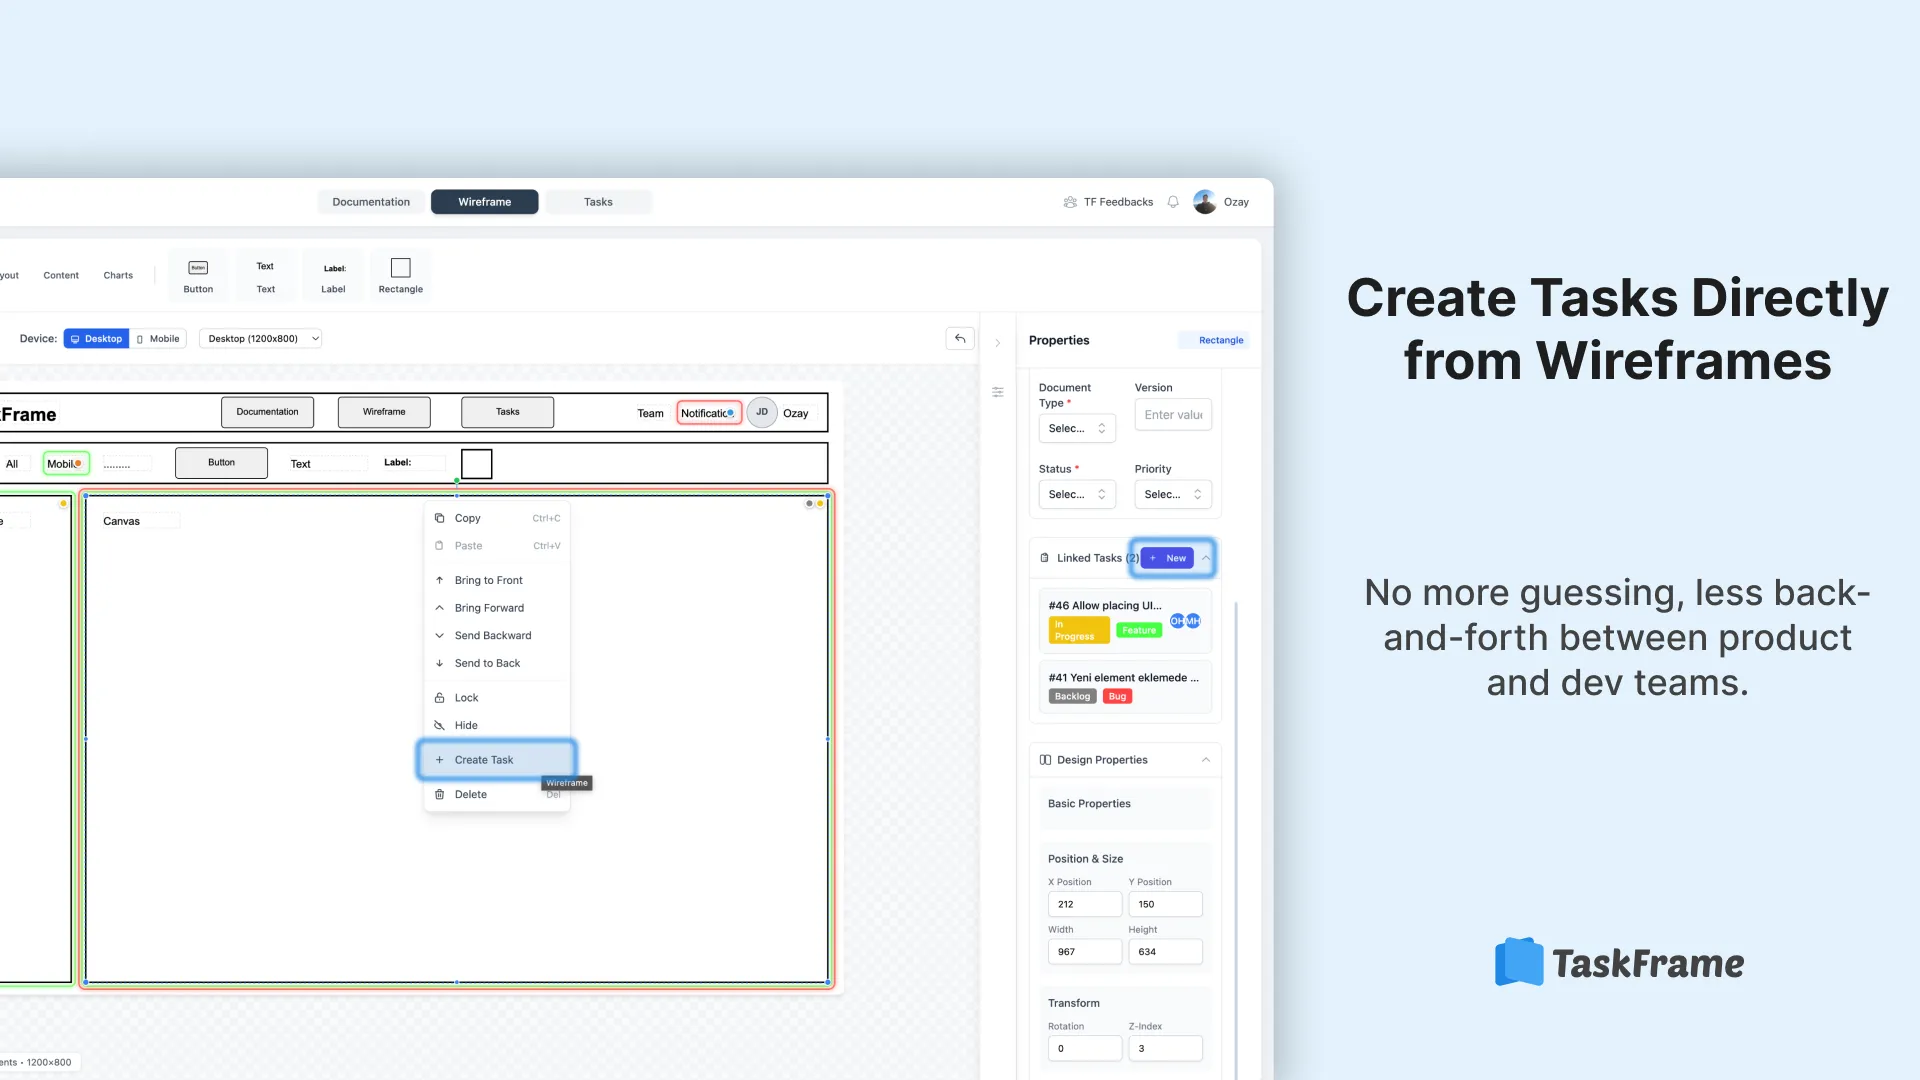This screenshot has width=1920, height=1080.
Task: Open the Content components category
Action: coord(61,275)
